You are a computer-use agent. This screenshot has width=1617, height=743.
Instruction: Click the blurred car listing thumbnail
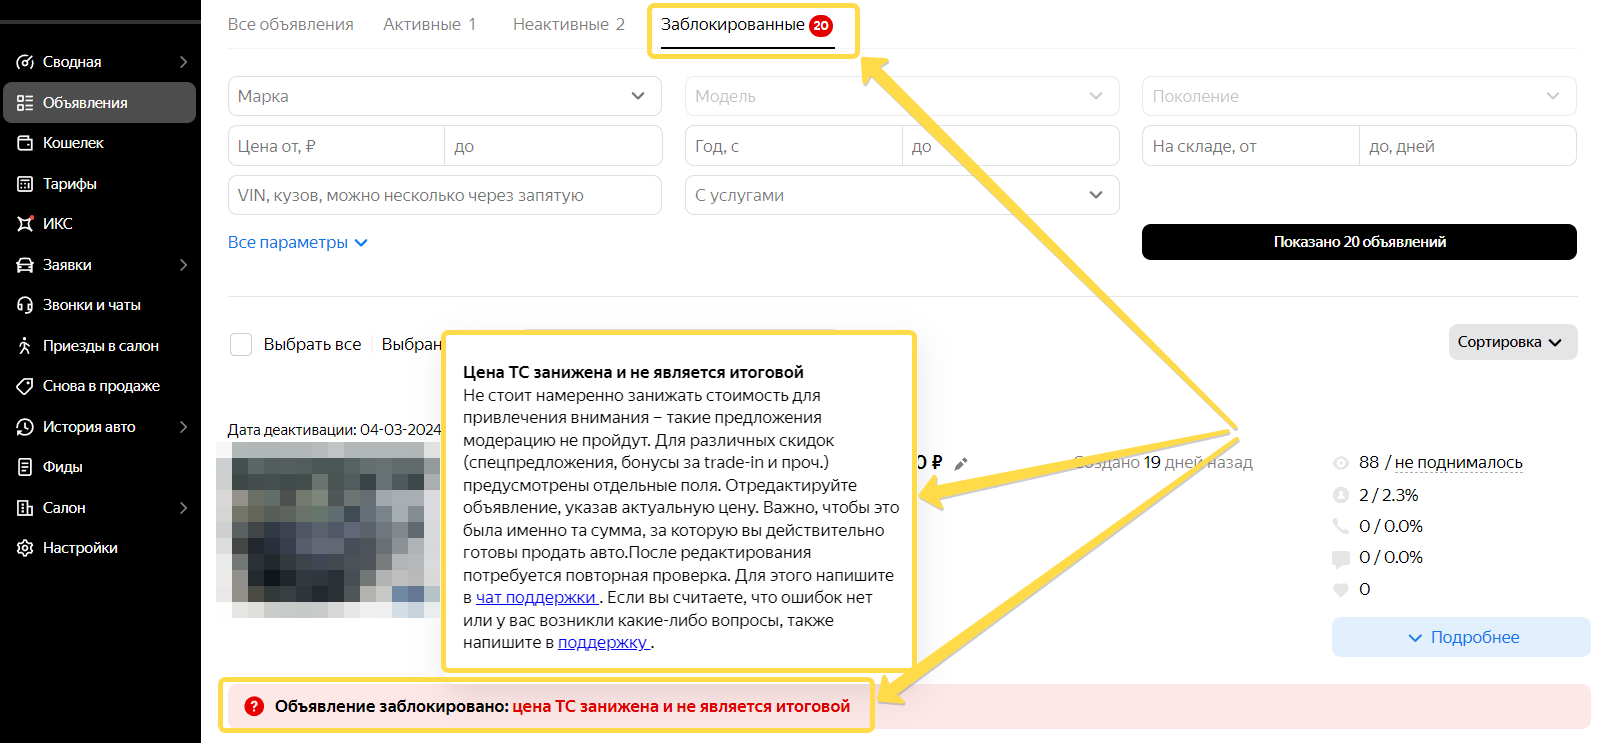pos(328,529)
